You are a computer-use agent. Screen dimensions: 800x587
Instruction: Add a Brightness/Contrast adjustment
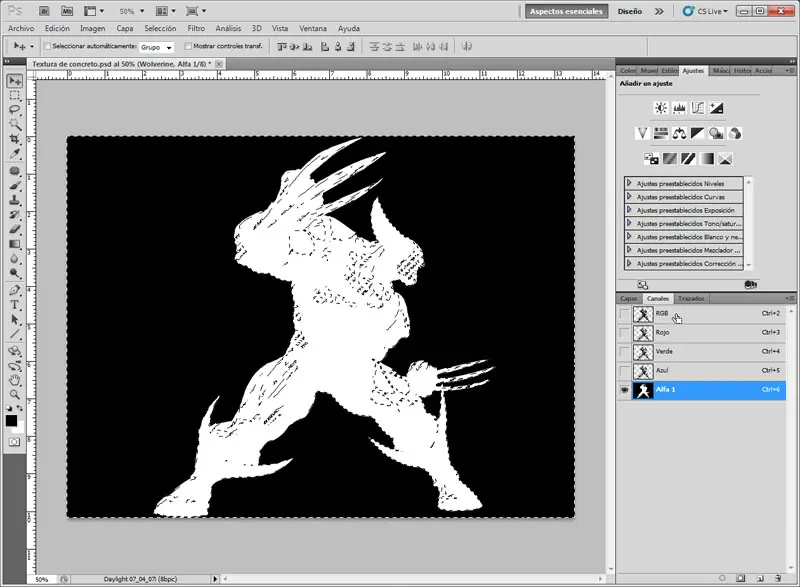point(661,108)
